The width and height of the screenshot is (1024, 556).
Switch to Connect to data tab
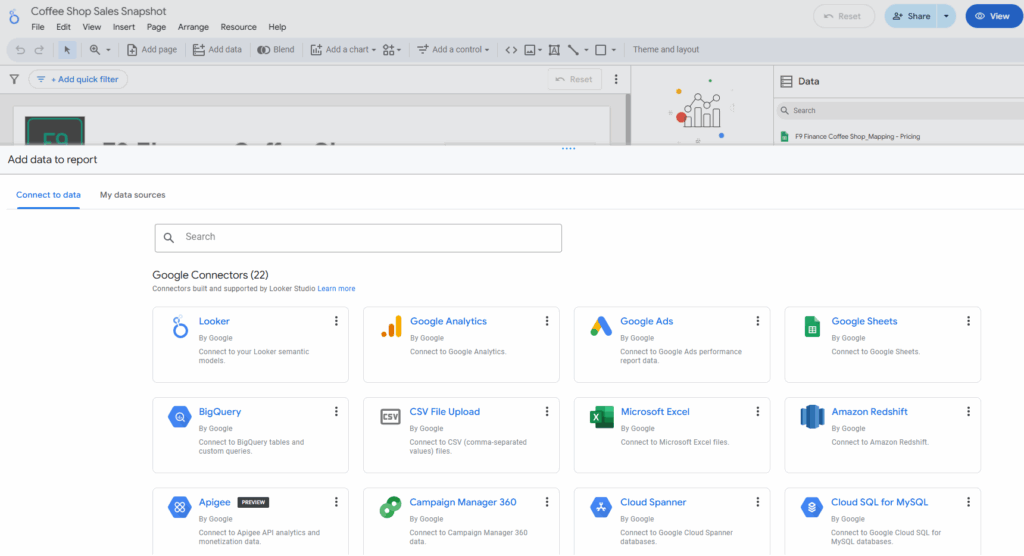click(x=48, y=195)
